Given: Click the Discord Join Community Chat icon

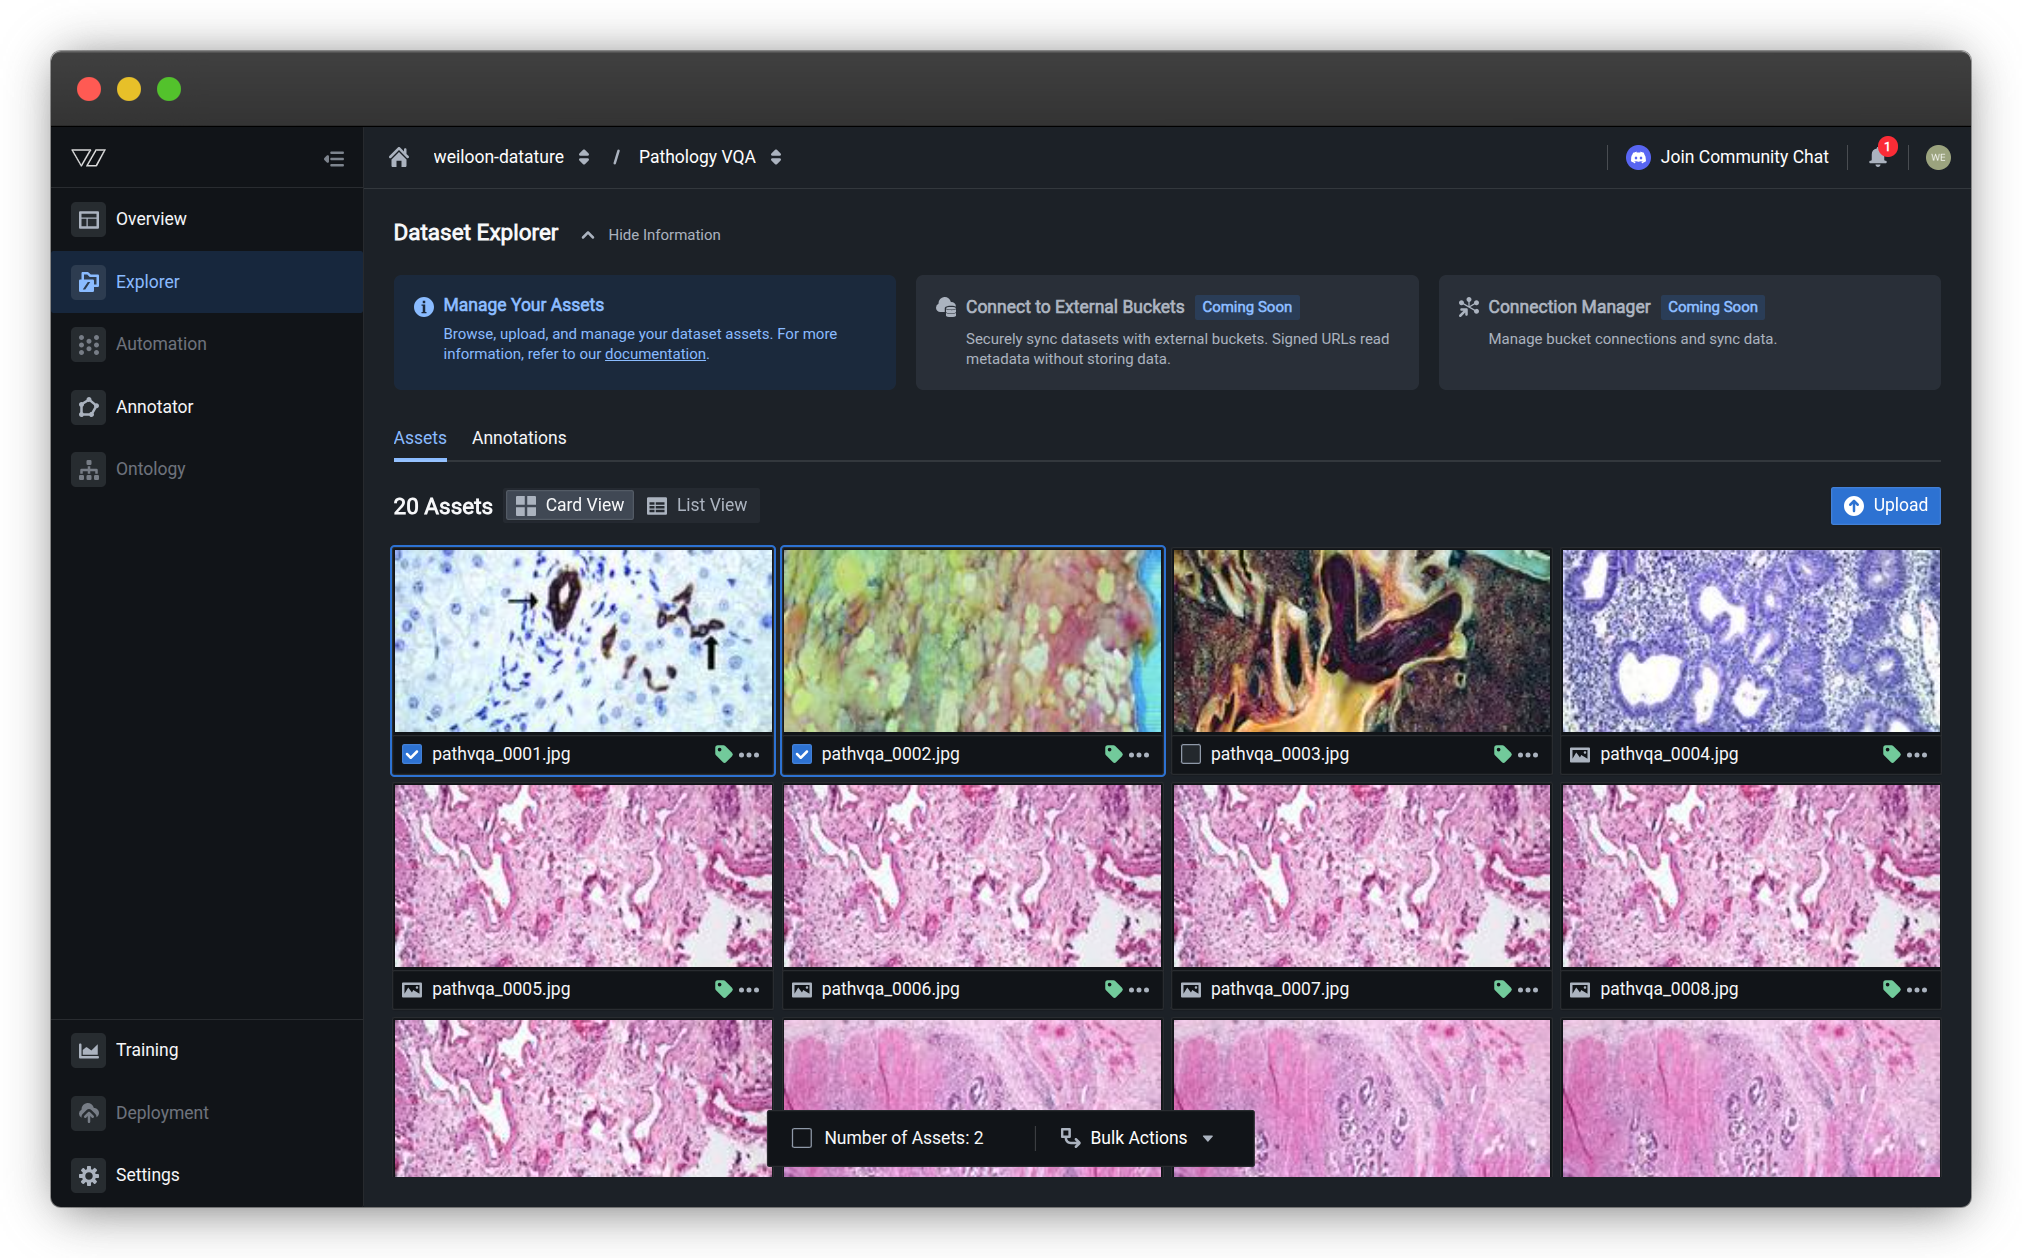Looking at the screenshot, I should [1638, 157].
